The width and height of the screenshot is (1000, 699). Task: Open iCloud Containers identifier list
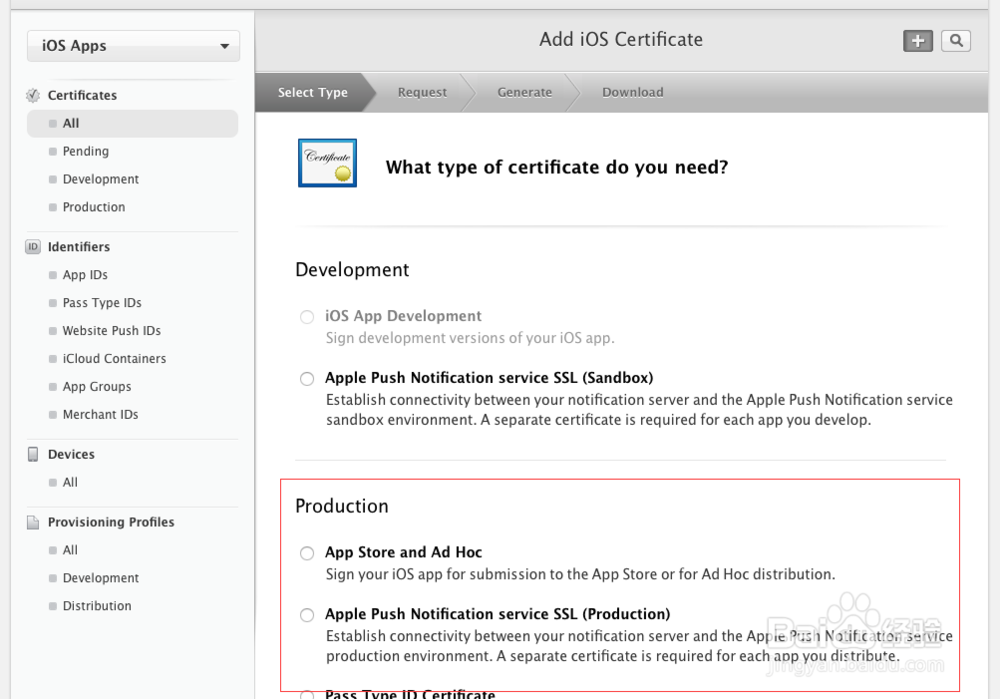(x=112, y=358)
